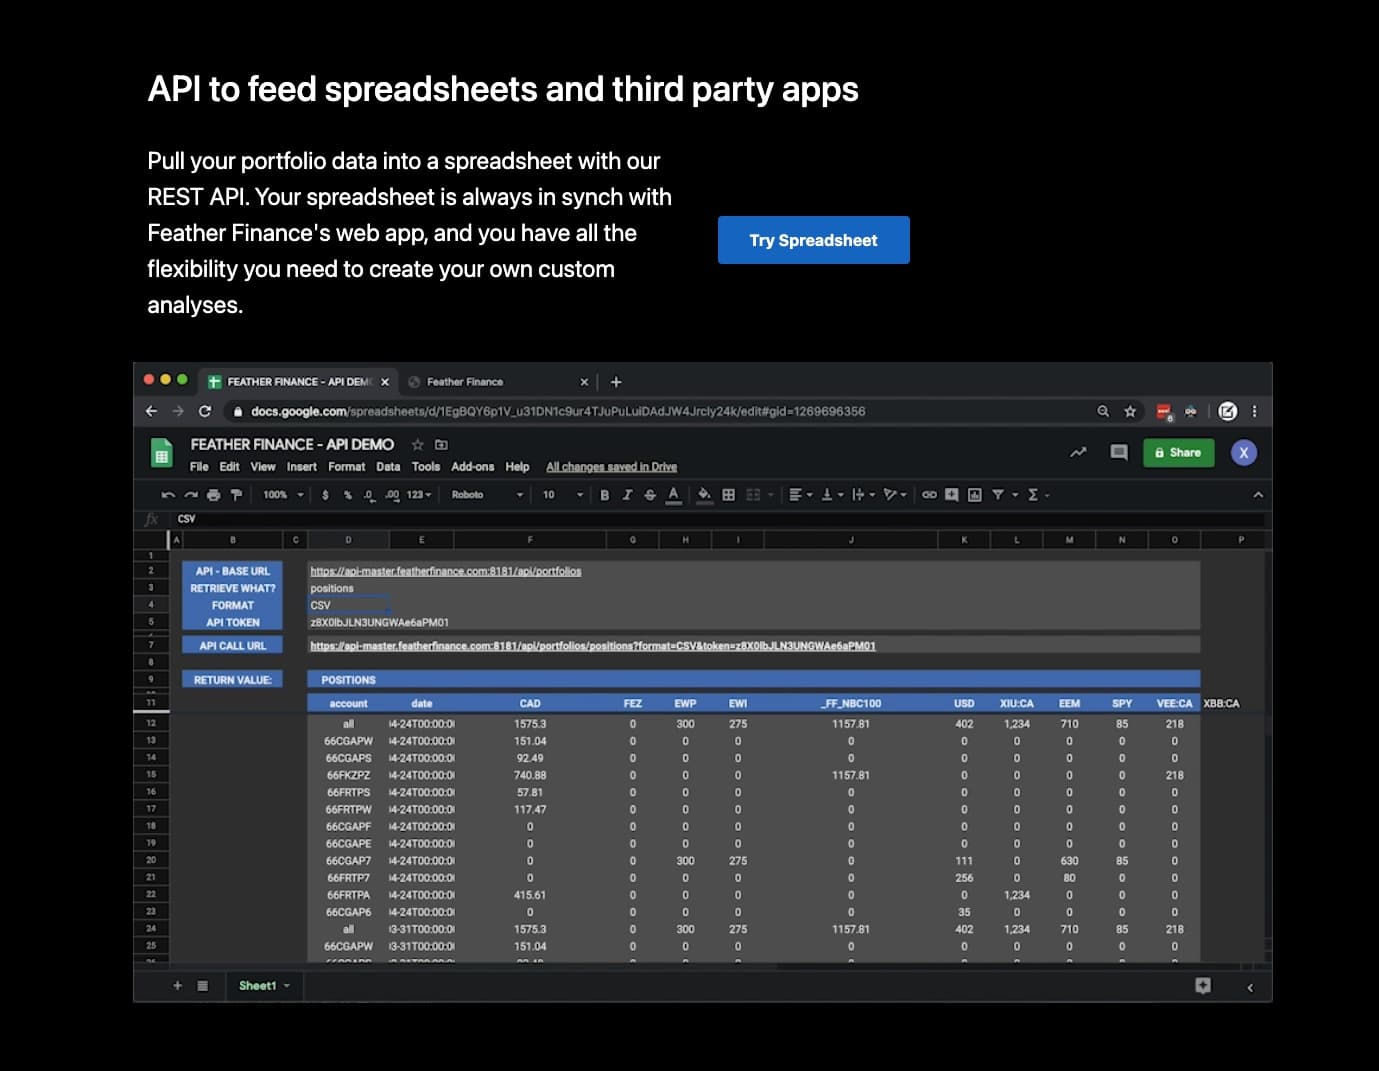Increase decimal places in the toolbar
1379x1071 pixels.
click(x=392, y=495)
